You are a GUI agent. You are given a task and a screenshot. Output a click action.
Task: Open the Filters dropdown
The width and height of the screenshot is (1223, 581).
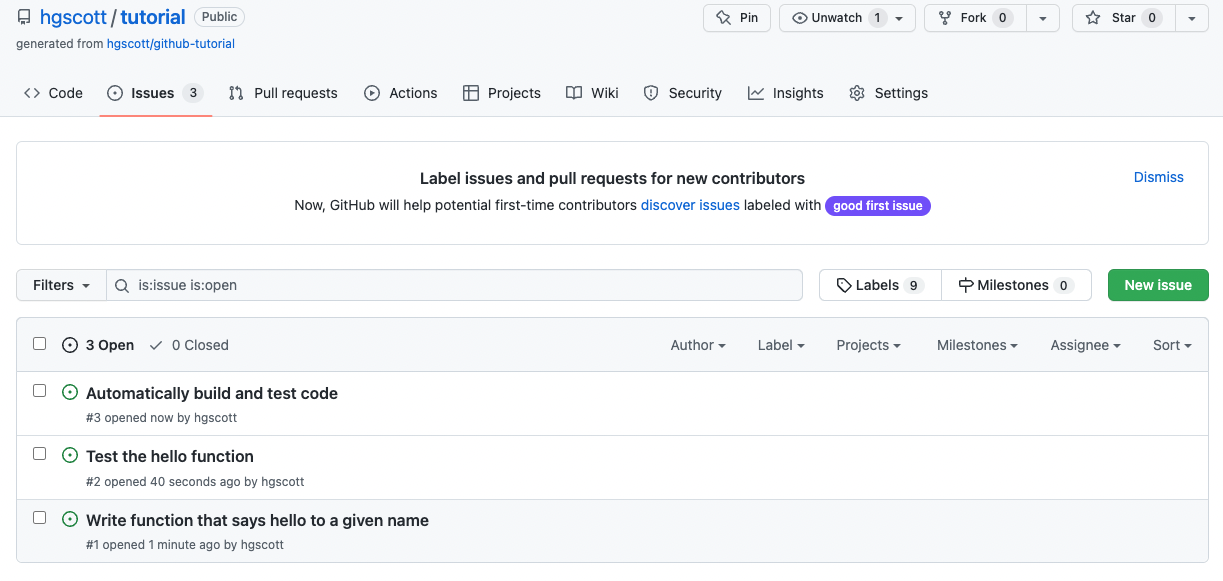(61, 285)
